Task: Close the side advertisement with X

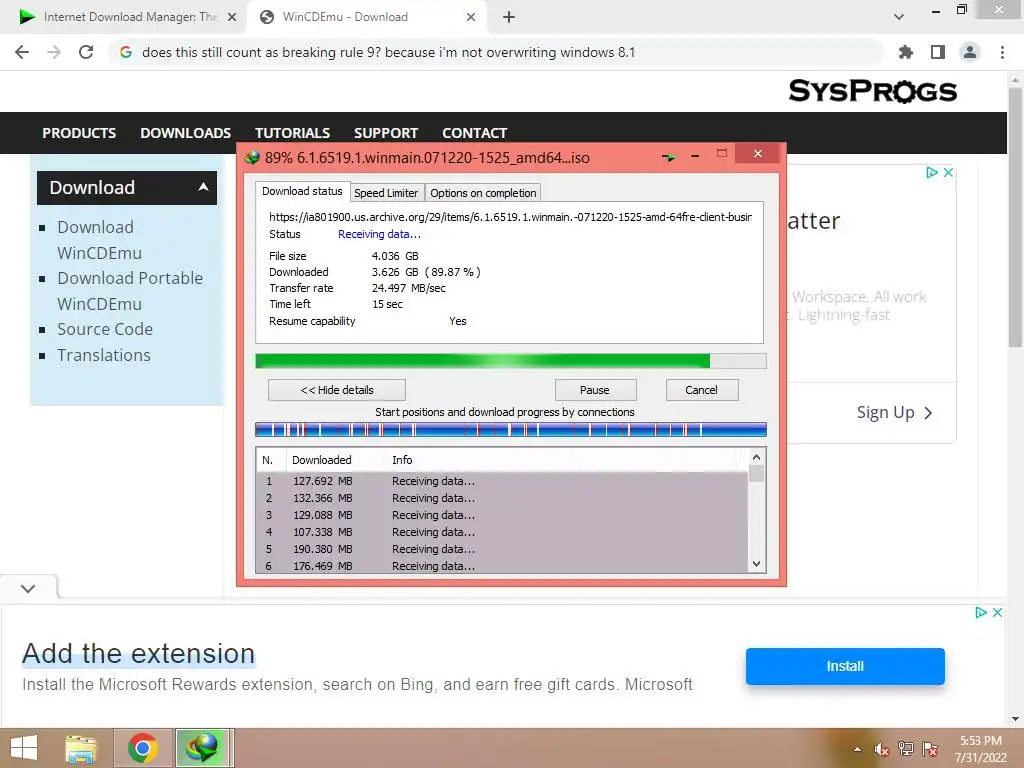Action: 948,172
